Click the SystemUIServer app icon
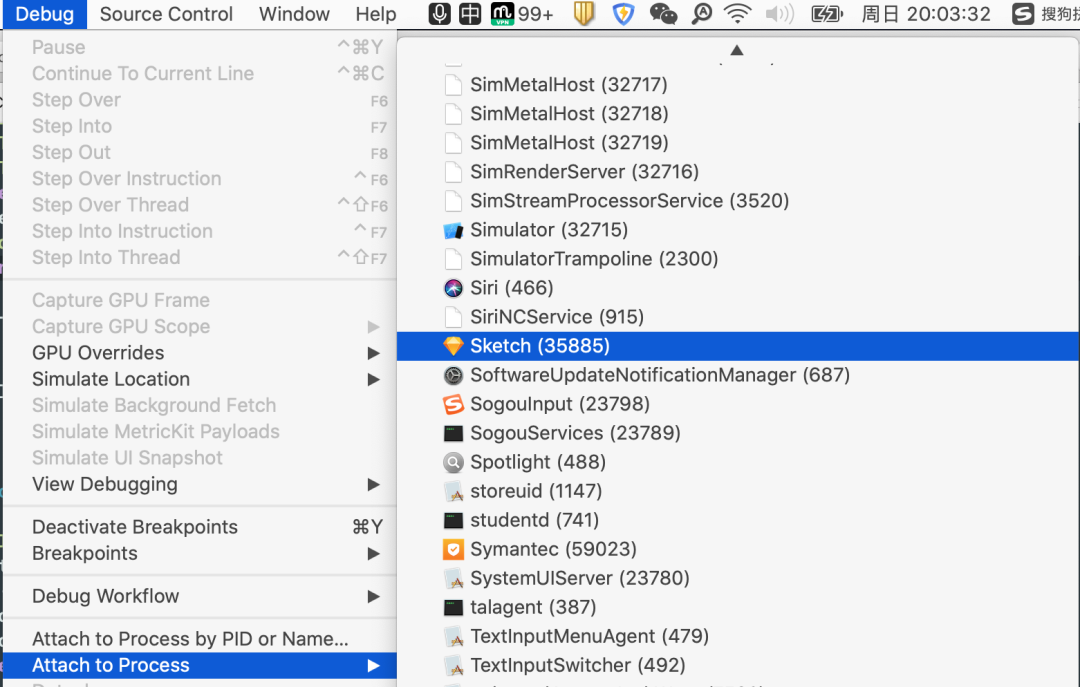The width and height of the screenshot is (1080, 687). 453,579
